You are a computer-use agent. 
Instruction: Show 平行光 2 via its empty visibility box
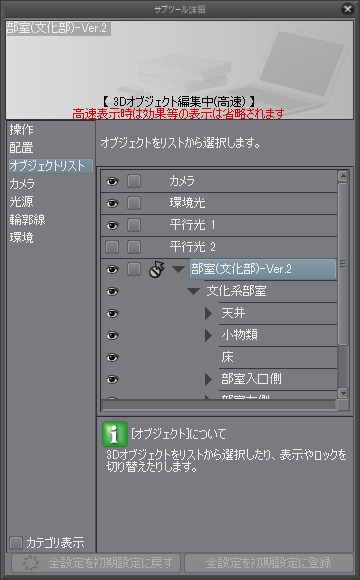coord(112,247)
